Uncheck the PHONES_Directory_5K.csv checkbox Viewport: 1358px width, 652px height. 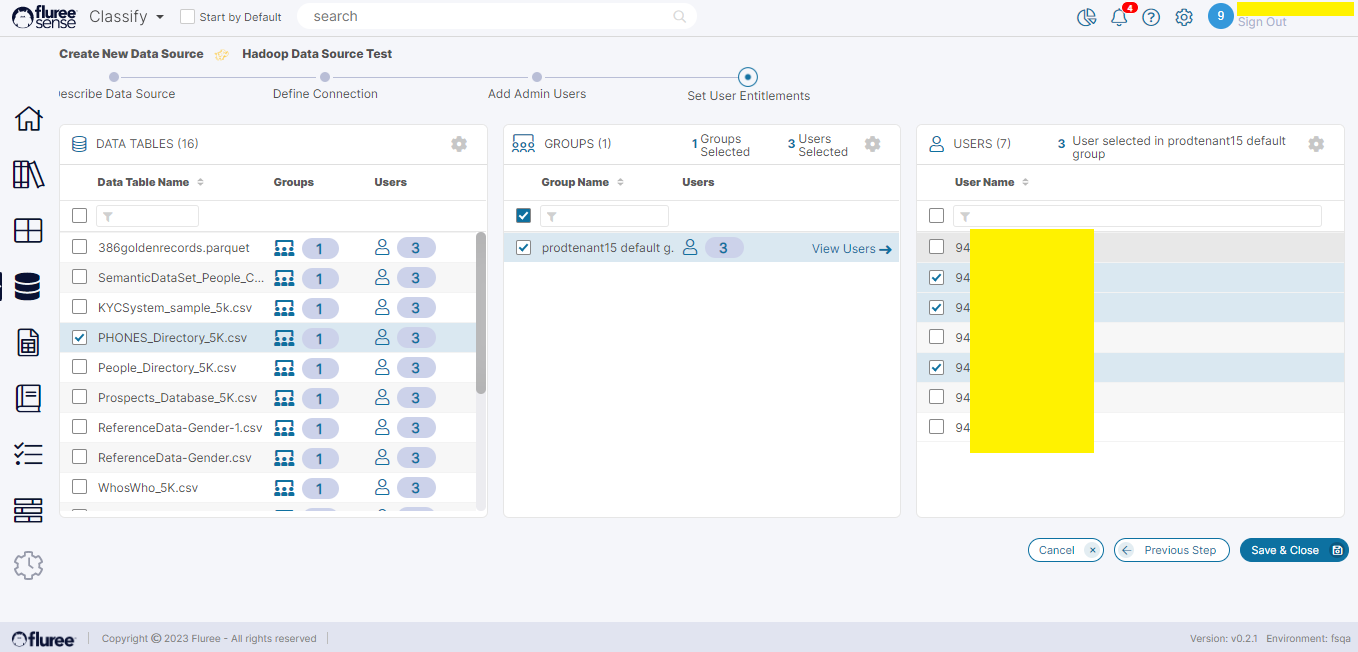[80, 337]
